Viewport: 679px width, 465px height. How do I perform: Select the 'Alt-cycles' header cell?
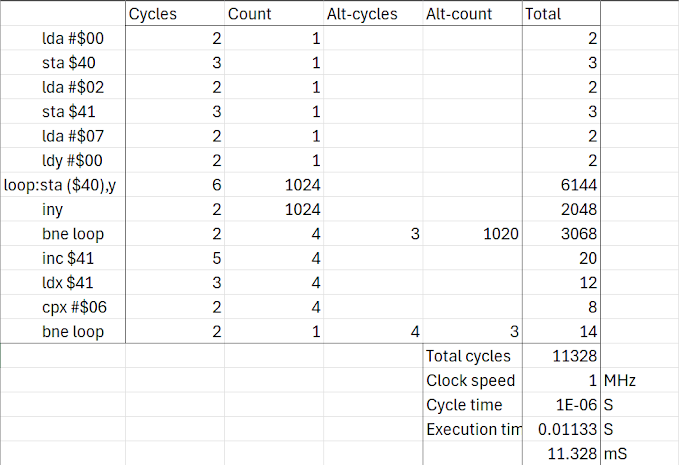[x=373, y=14]
